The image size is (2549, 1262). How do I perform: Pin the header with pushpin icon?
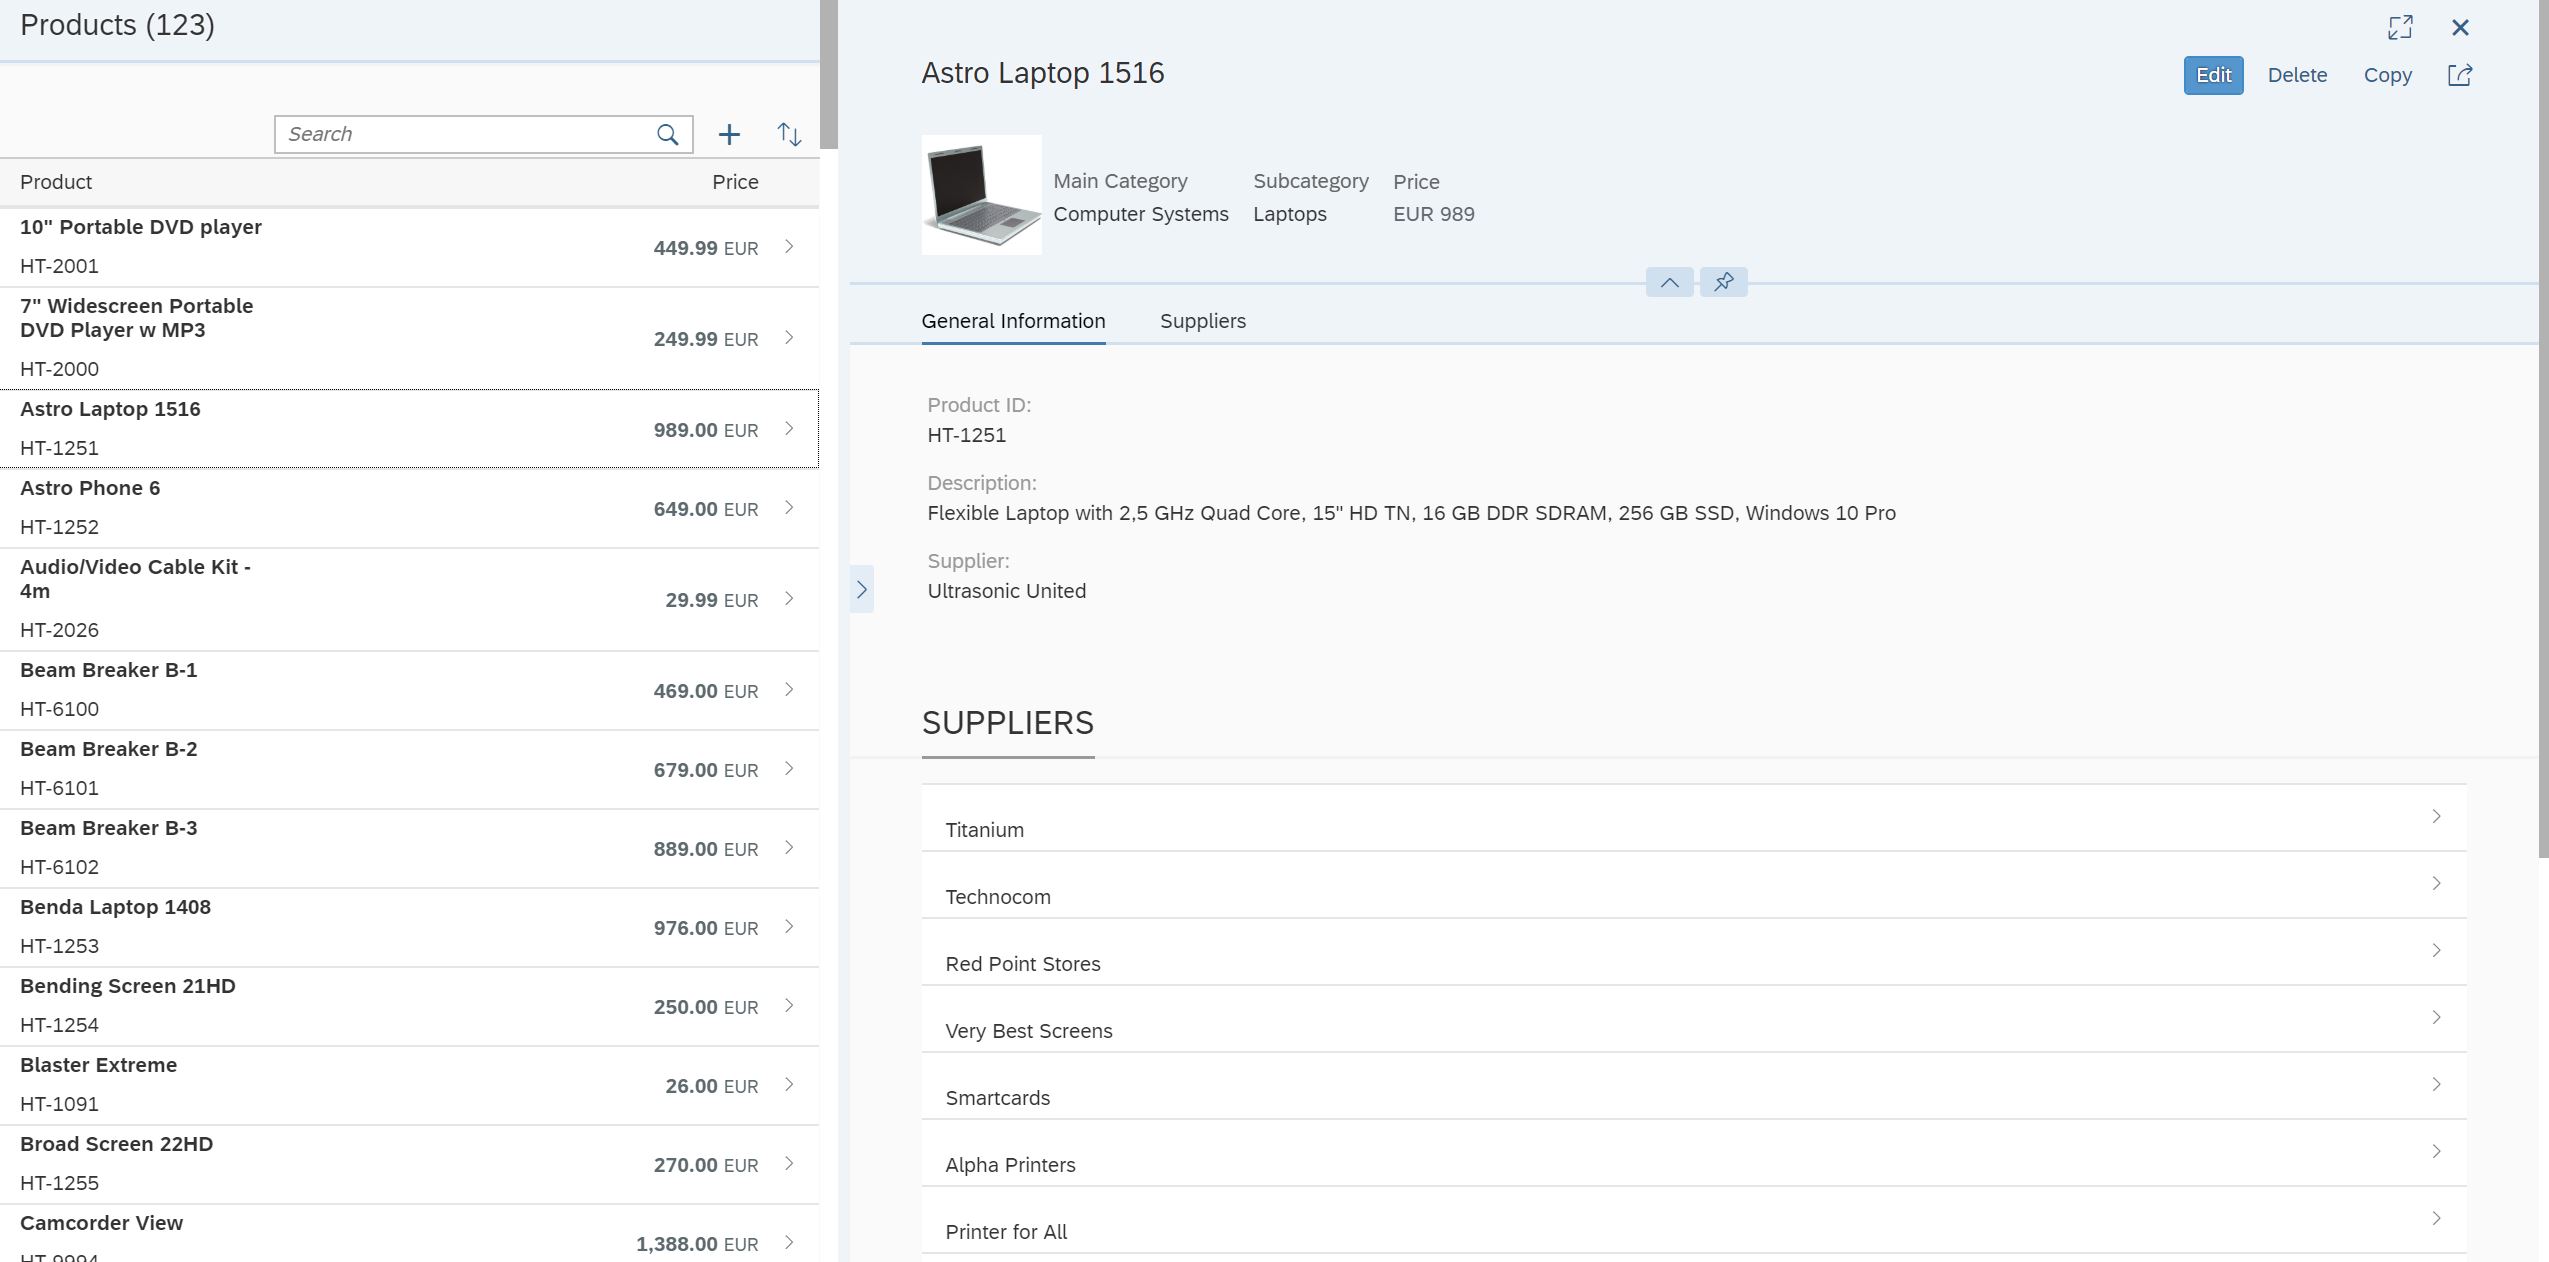pos(1723,282)
